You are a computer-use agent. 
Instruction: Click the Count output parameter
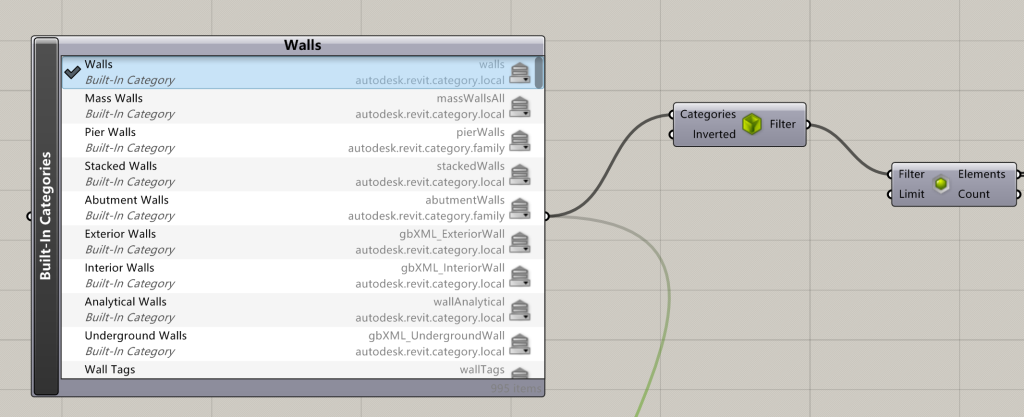click(x=974, y=194)
